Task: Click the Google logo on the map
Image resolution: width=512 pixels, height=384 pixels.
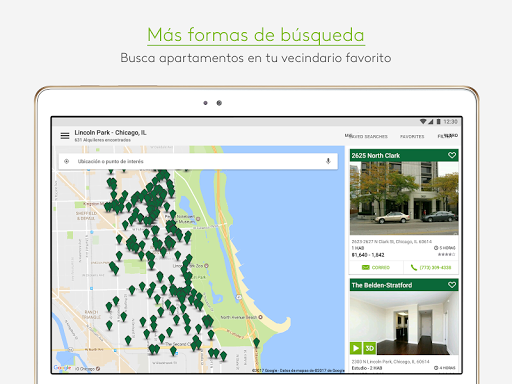Action: pyautogui.click(x=63, y=368)
